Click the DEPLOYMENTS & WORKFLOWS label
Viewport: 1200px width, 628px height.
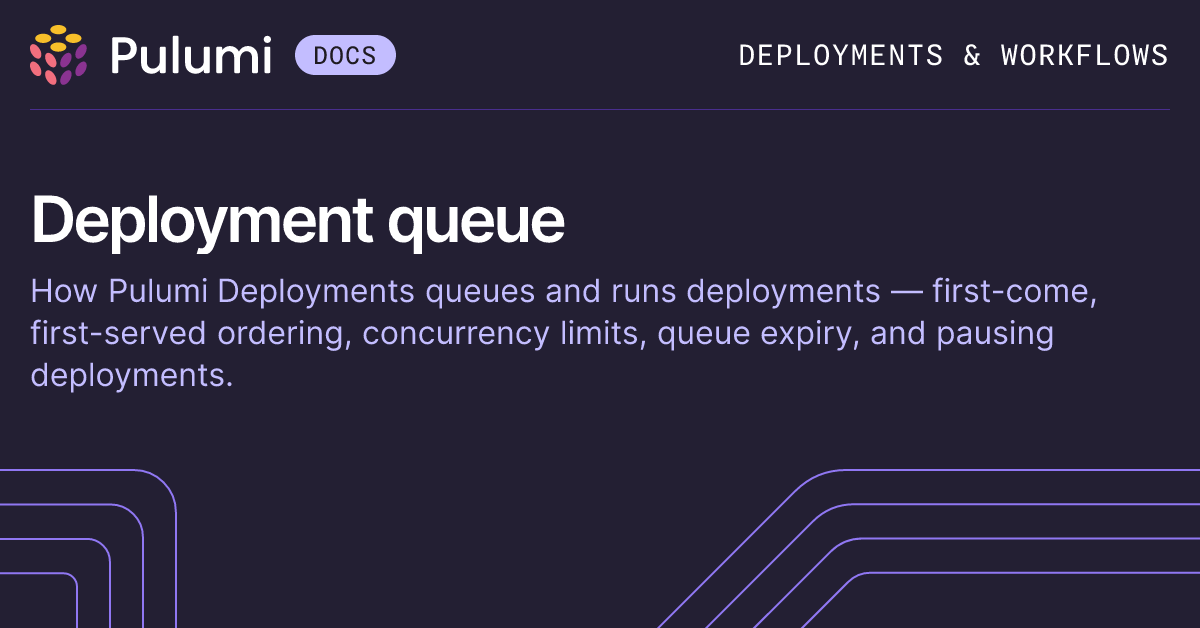(x=953, y=55)
